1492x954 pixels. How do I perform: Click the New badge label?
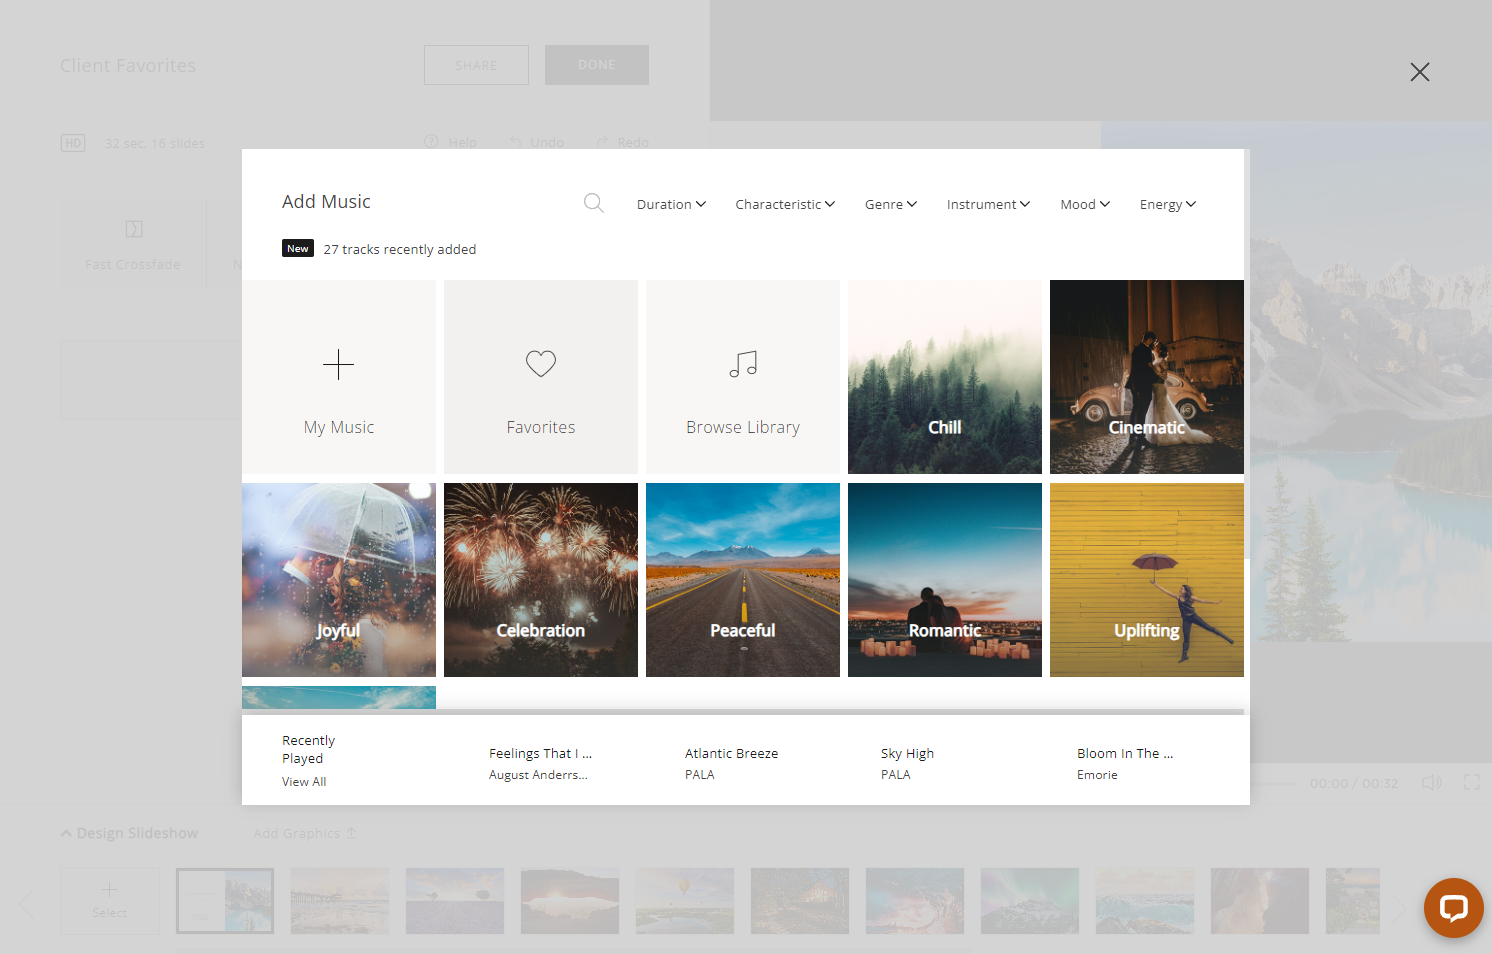[298, 248]
